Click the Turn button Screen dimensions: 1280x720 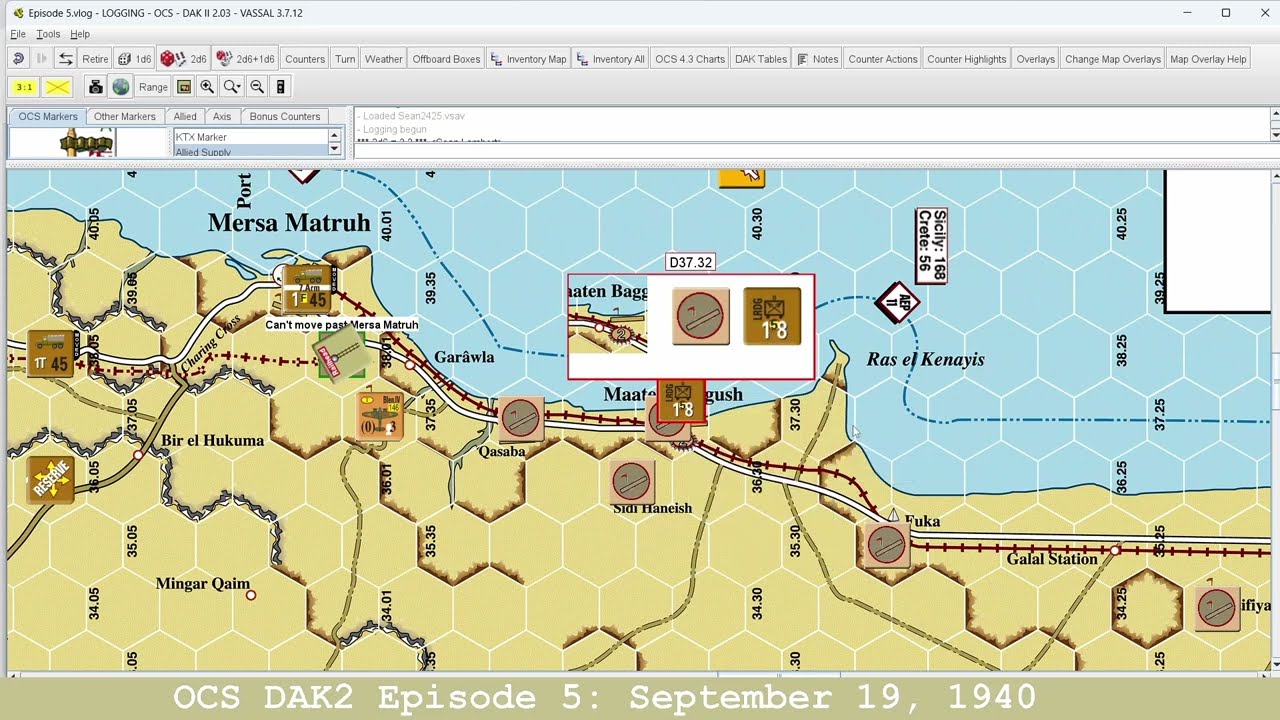(345, 59)
